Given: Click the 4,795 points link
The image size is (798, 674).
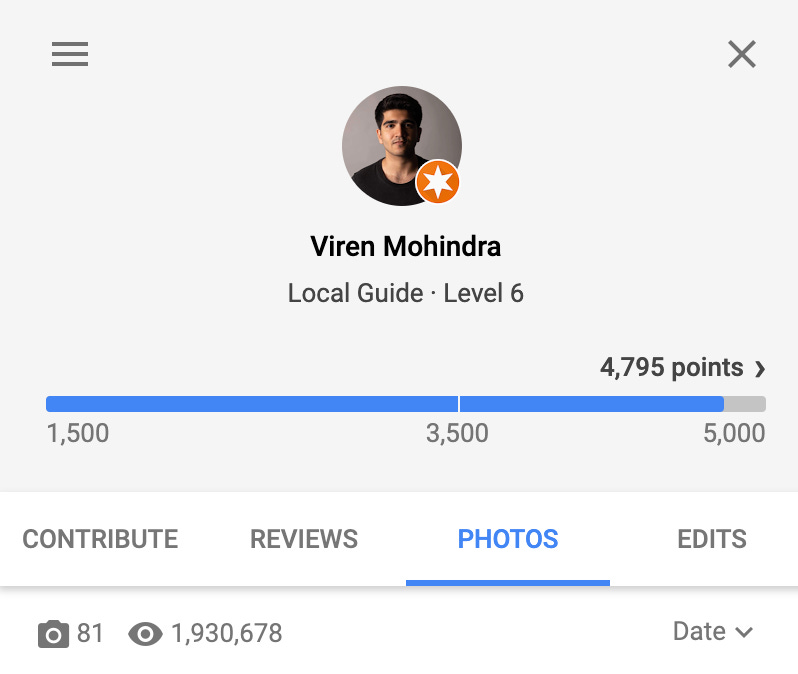Looking at the screenshot, I should 672,368.
